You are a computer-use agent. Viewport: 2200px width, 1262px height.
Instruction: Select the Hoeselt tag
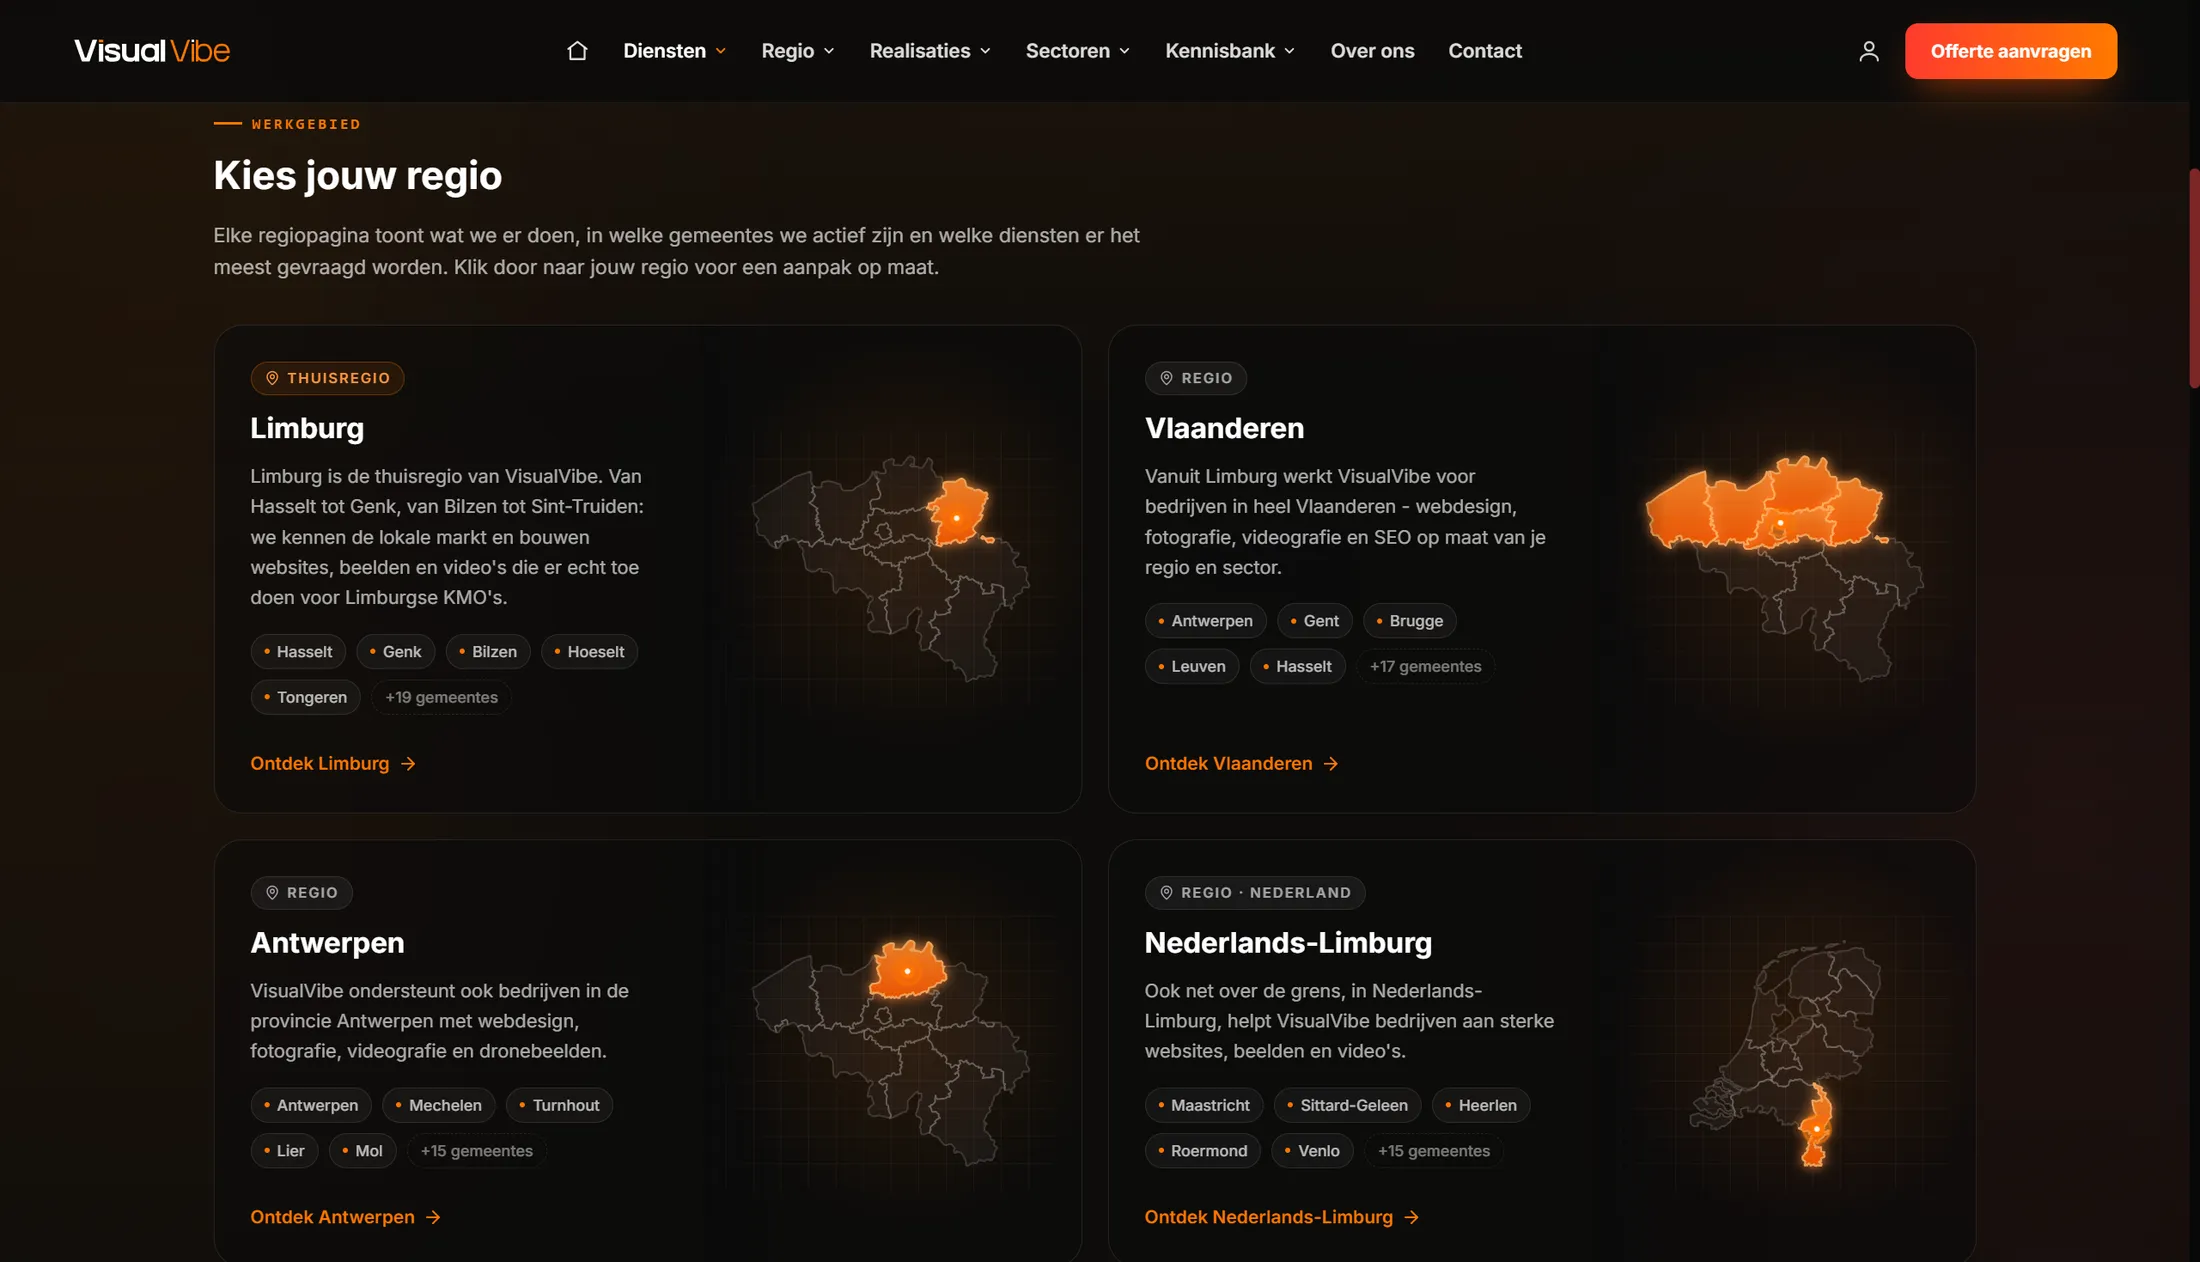pyautogui.click(x=589, y=652)
